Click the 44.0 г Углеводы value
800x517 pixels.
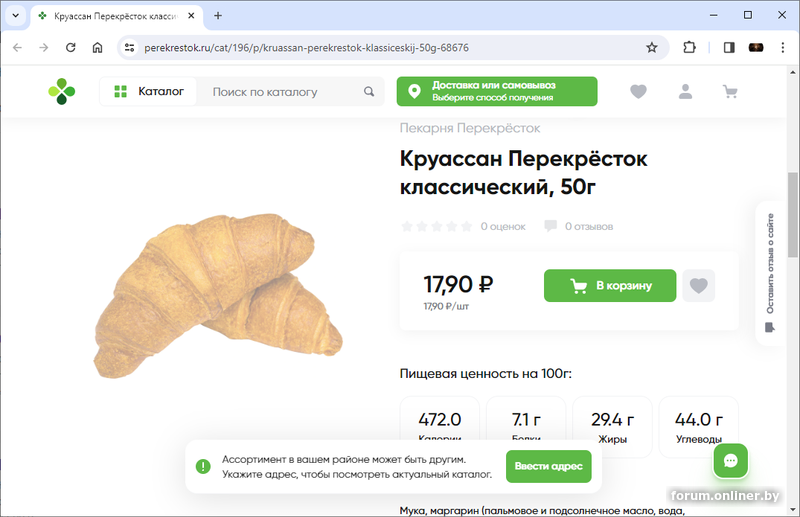click(x=698, y=420)
